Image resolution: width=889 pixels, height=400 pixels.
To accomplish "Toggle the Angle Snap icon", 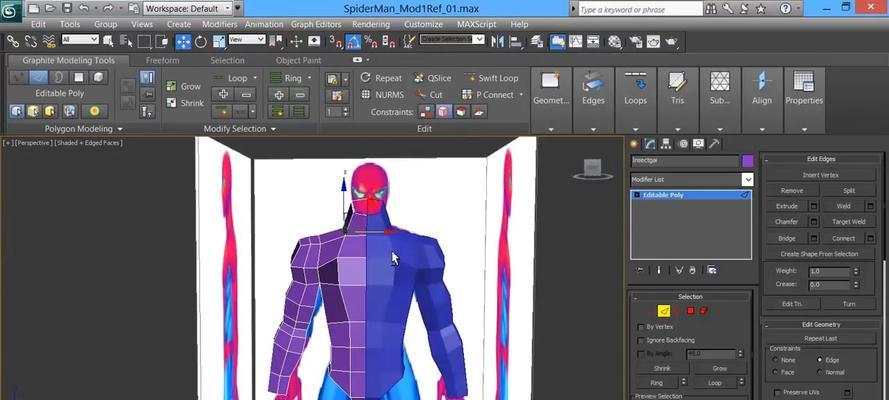I will point(353,41).
